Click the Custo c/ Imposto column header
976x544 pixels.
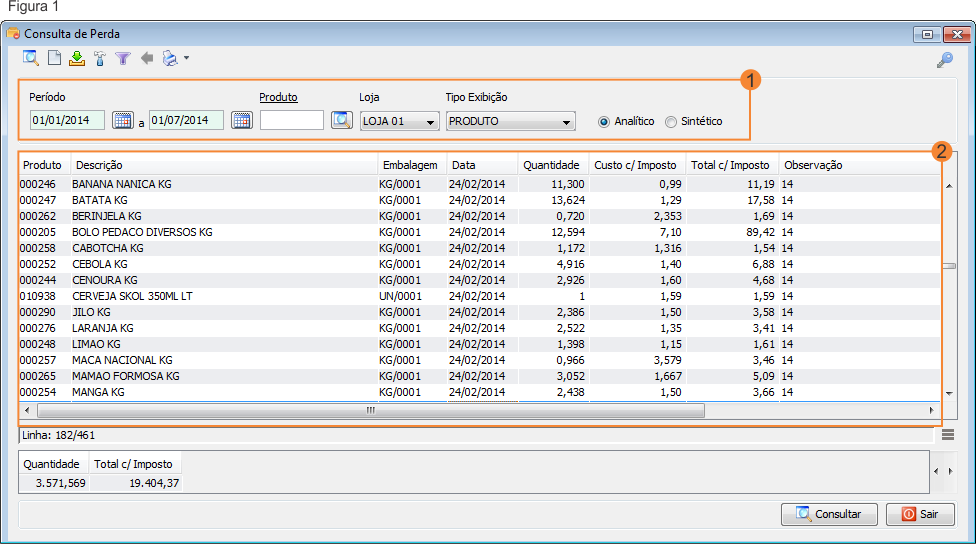pyautogui.click(x=635, y=165)
